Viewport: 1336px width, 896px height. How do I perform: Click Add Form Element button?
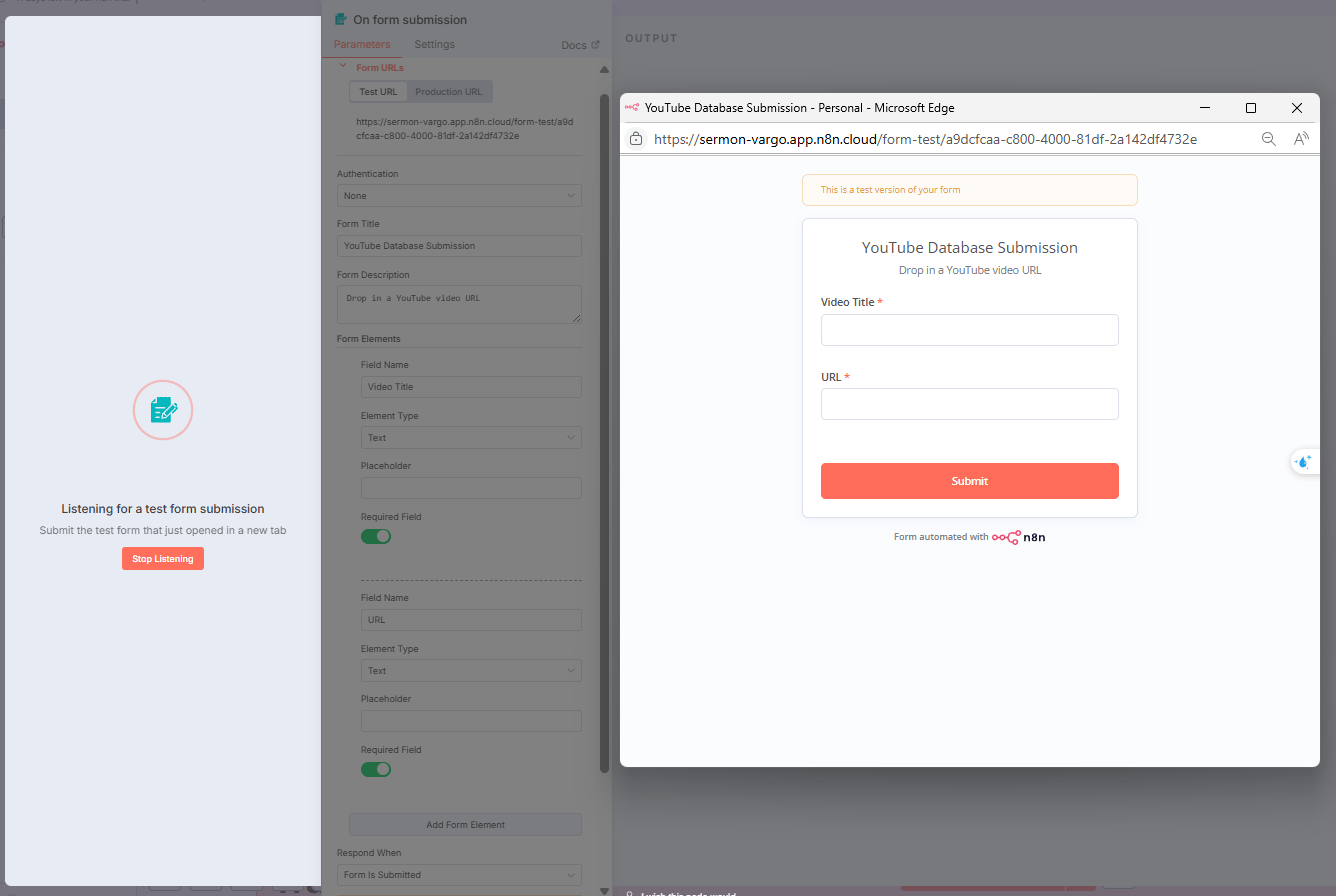pyautogui.click(x=465, y=825)
